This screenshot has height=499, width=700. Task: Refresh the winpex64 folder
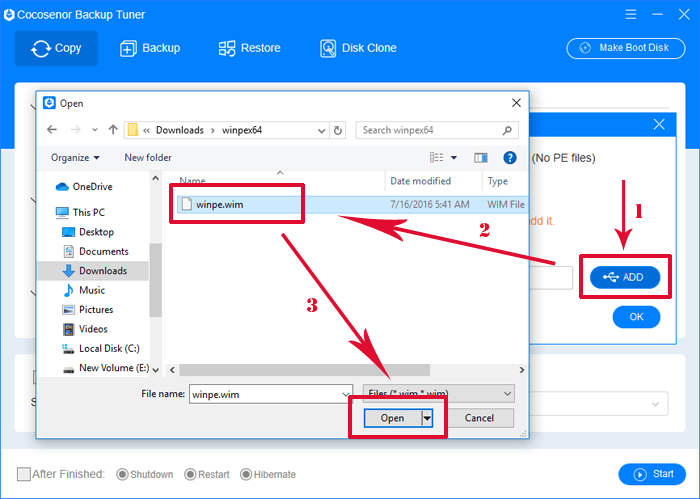coord(338,130)
